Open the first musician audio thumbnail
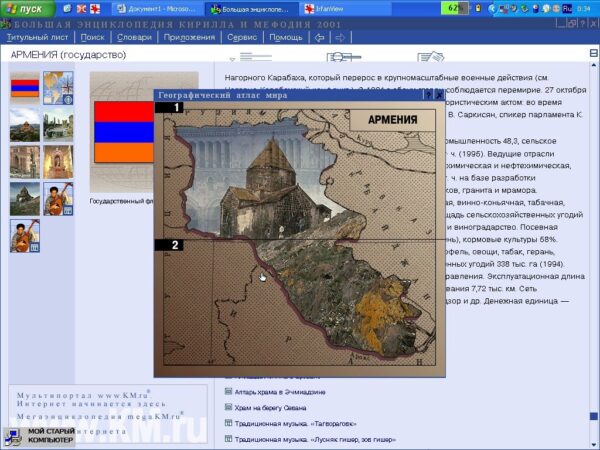Viewport: 600px width, 450px height. tap(58, 197)
